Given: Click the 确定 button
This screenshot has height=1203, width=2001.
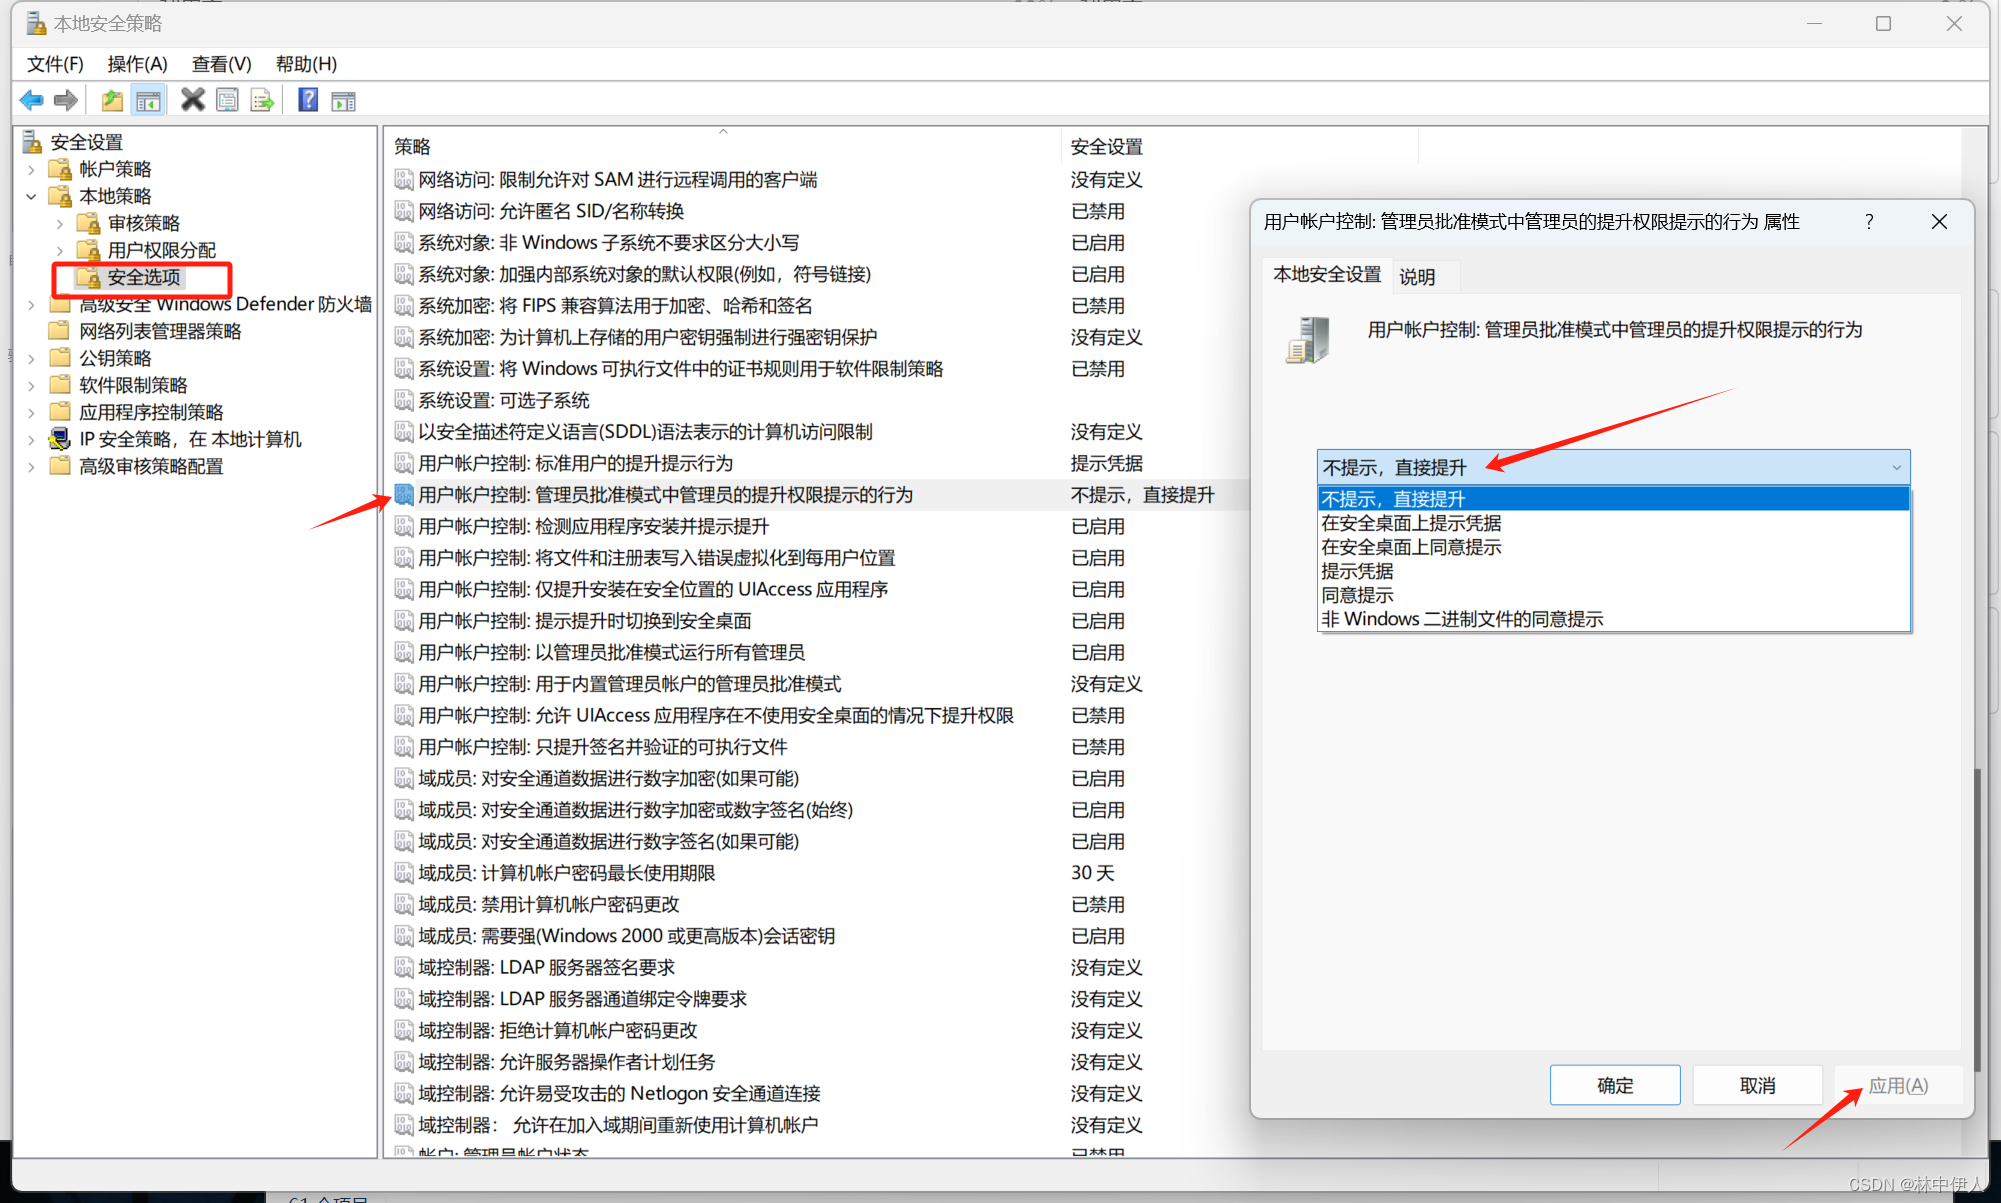Looking at the screenshot, I should click(1614, 1085).
